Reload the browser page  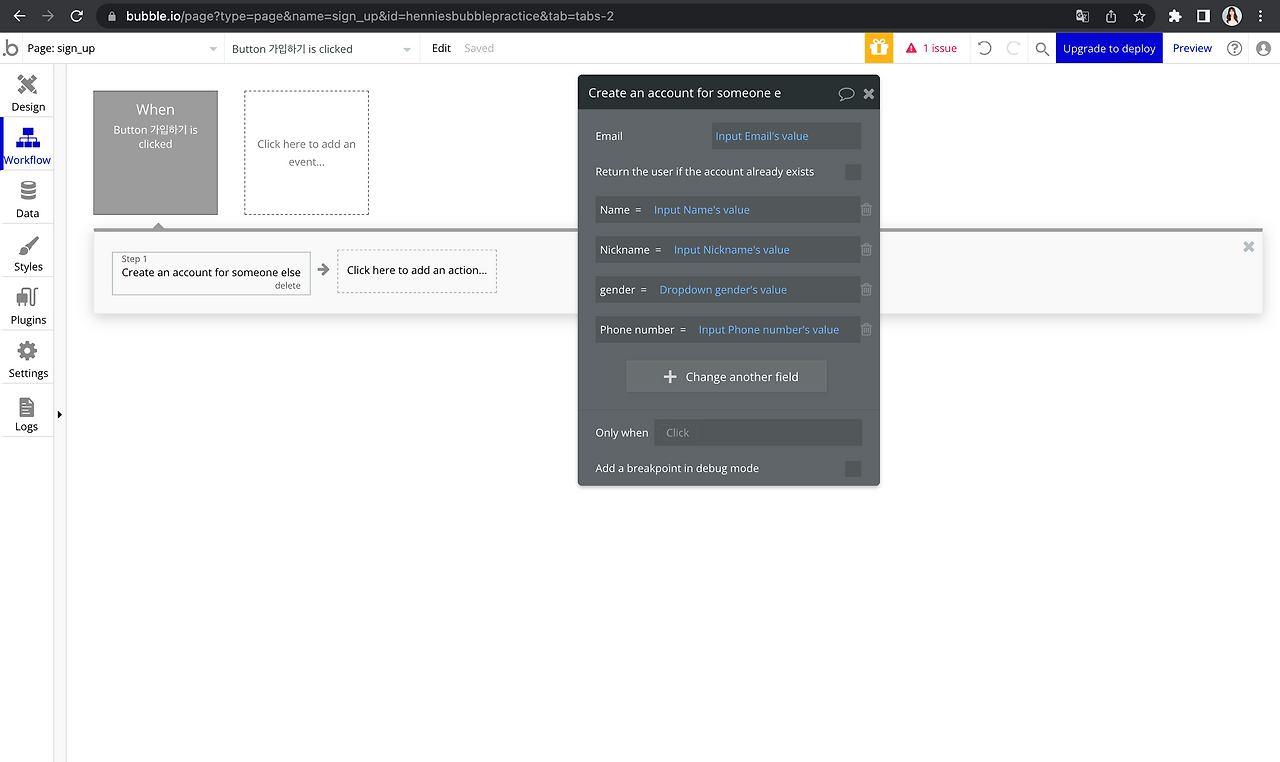(x=77, y=16)
